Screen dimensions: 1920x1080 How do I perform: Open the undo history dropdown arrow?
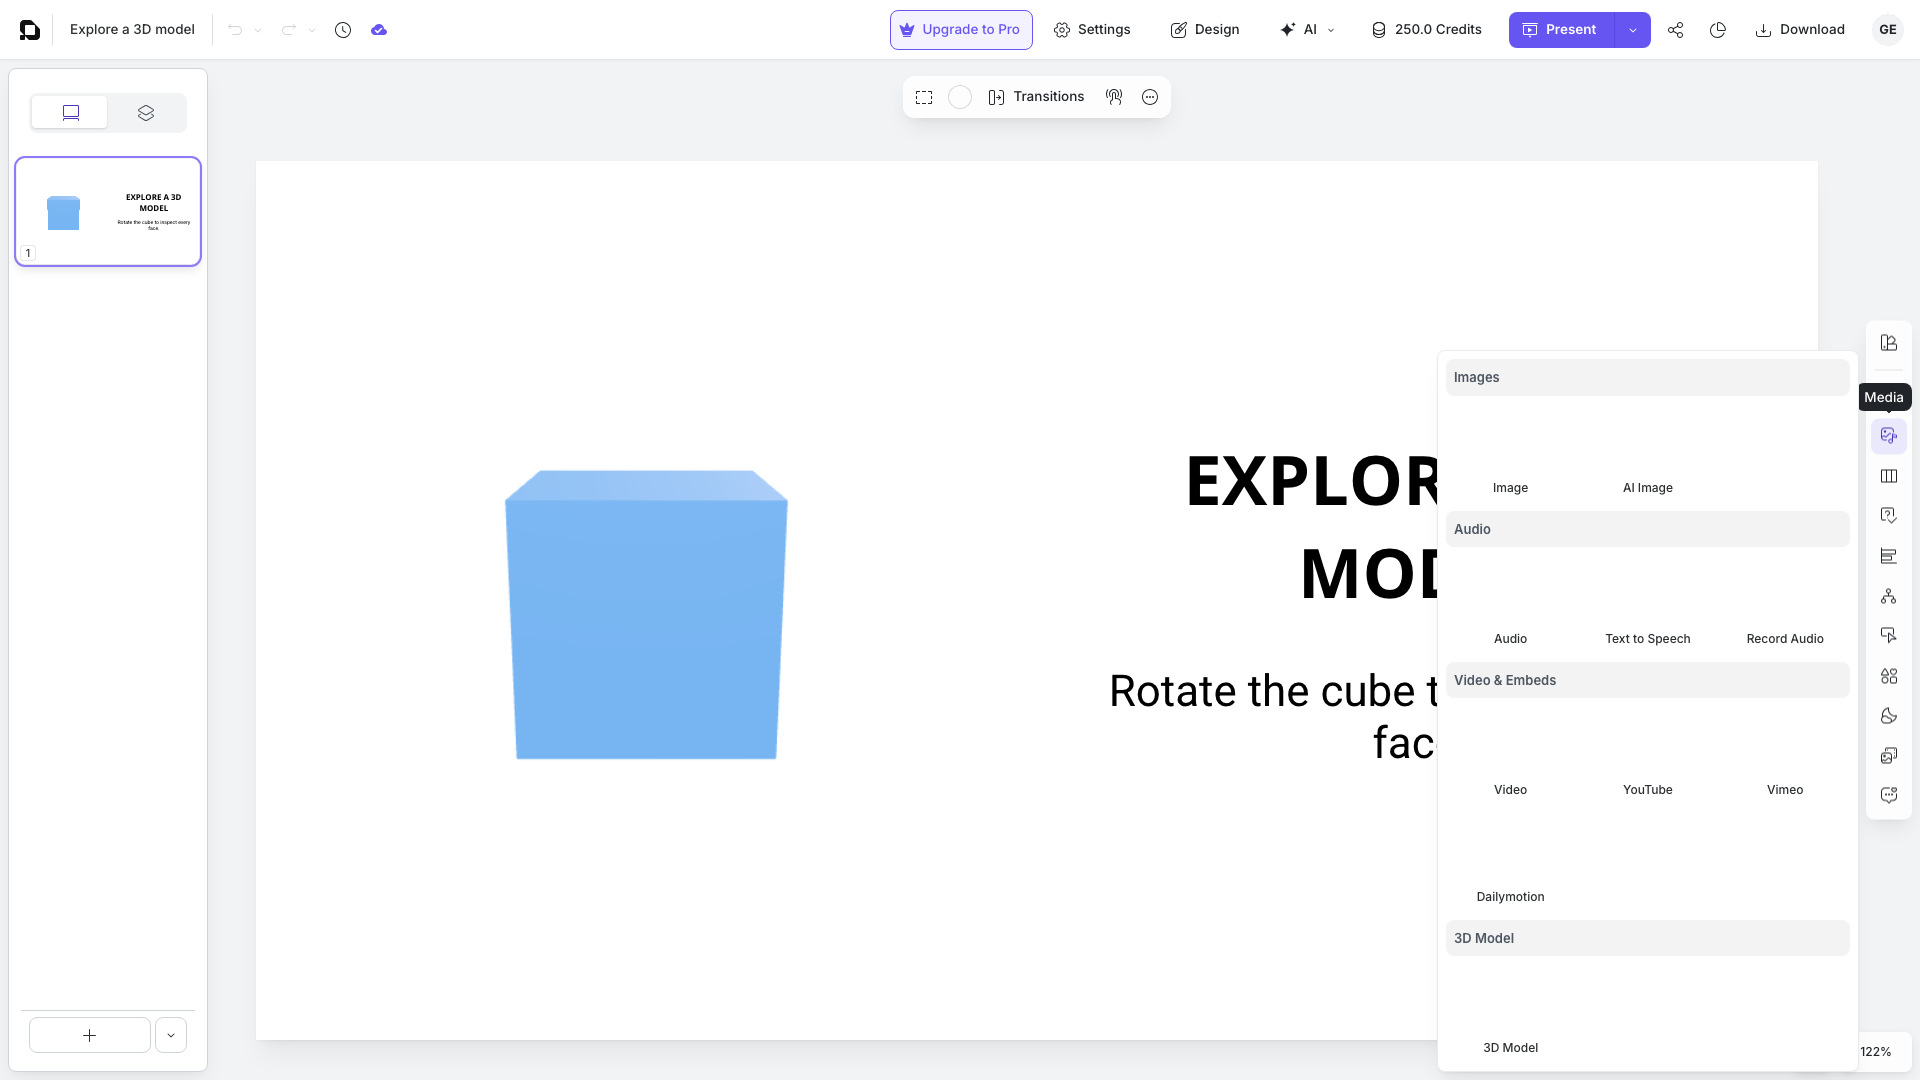[258, 30]
